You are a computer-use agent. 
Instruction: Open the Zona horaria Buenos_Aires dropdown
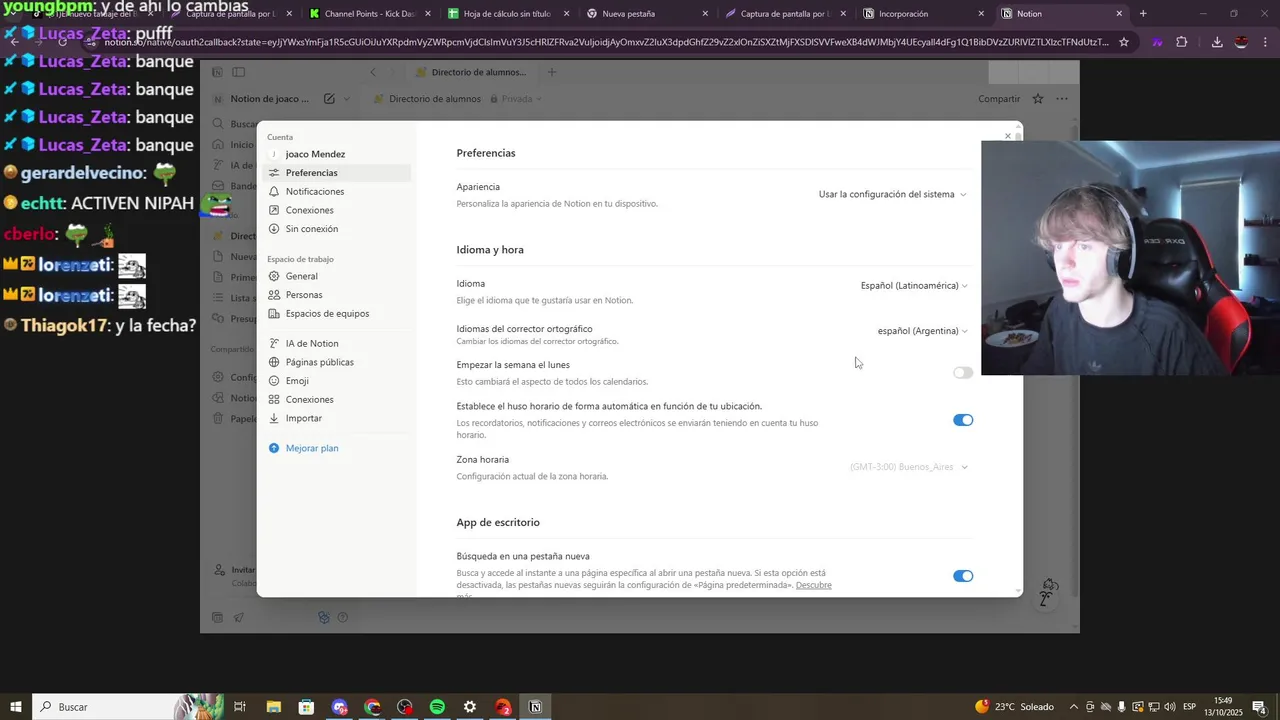(x=908, y=467)
